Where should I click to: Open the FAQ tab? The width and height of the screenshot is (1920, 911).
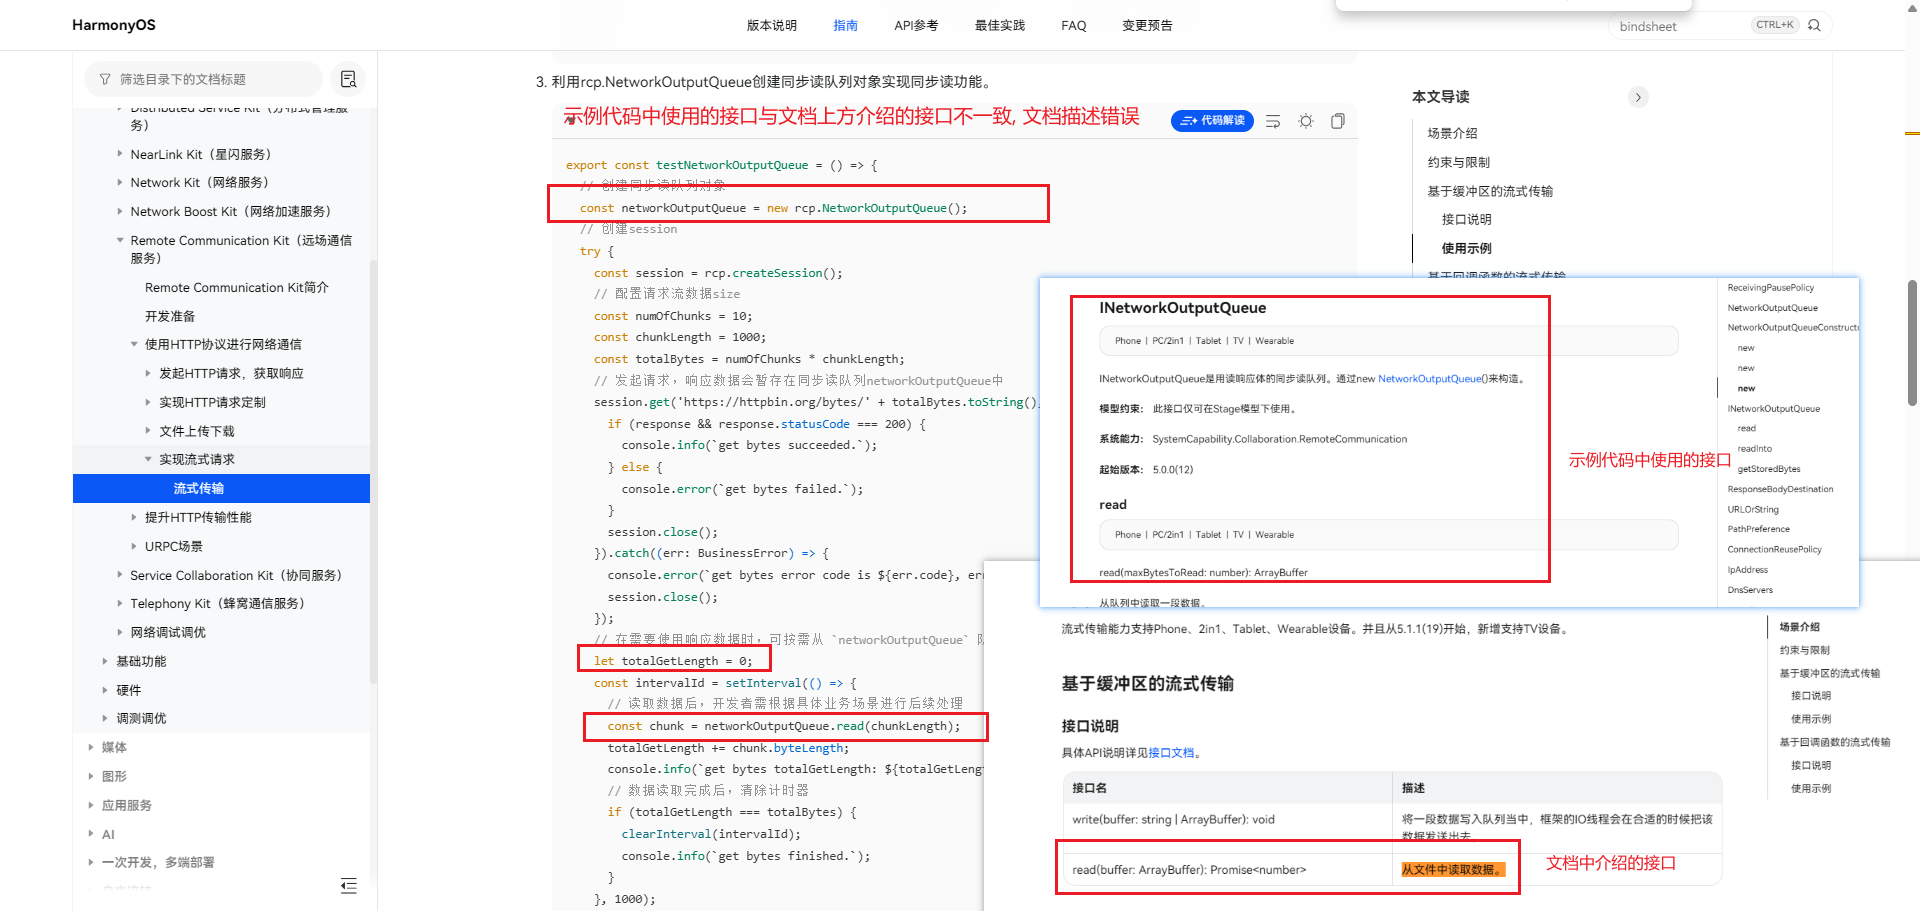(x=1074, y=25)
